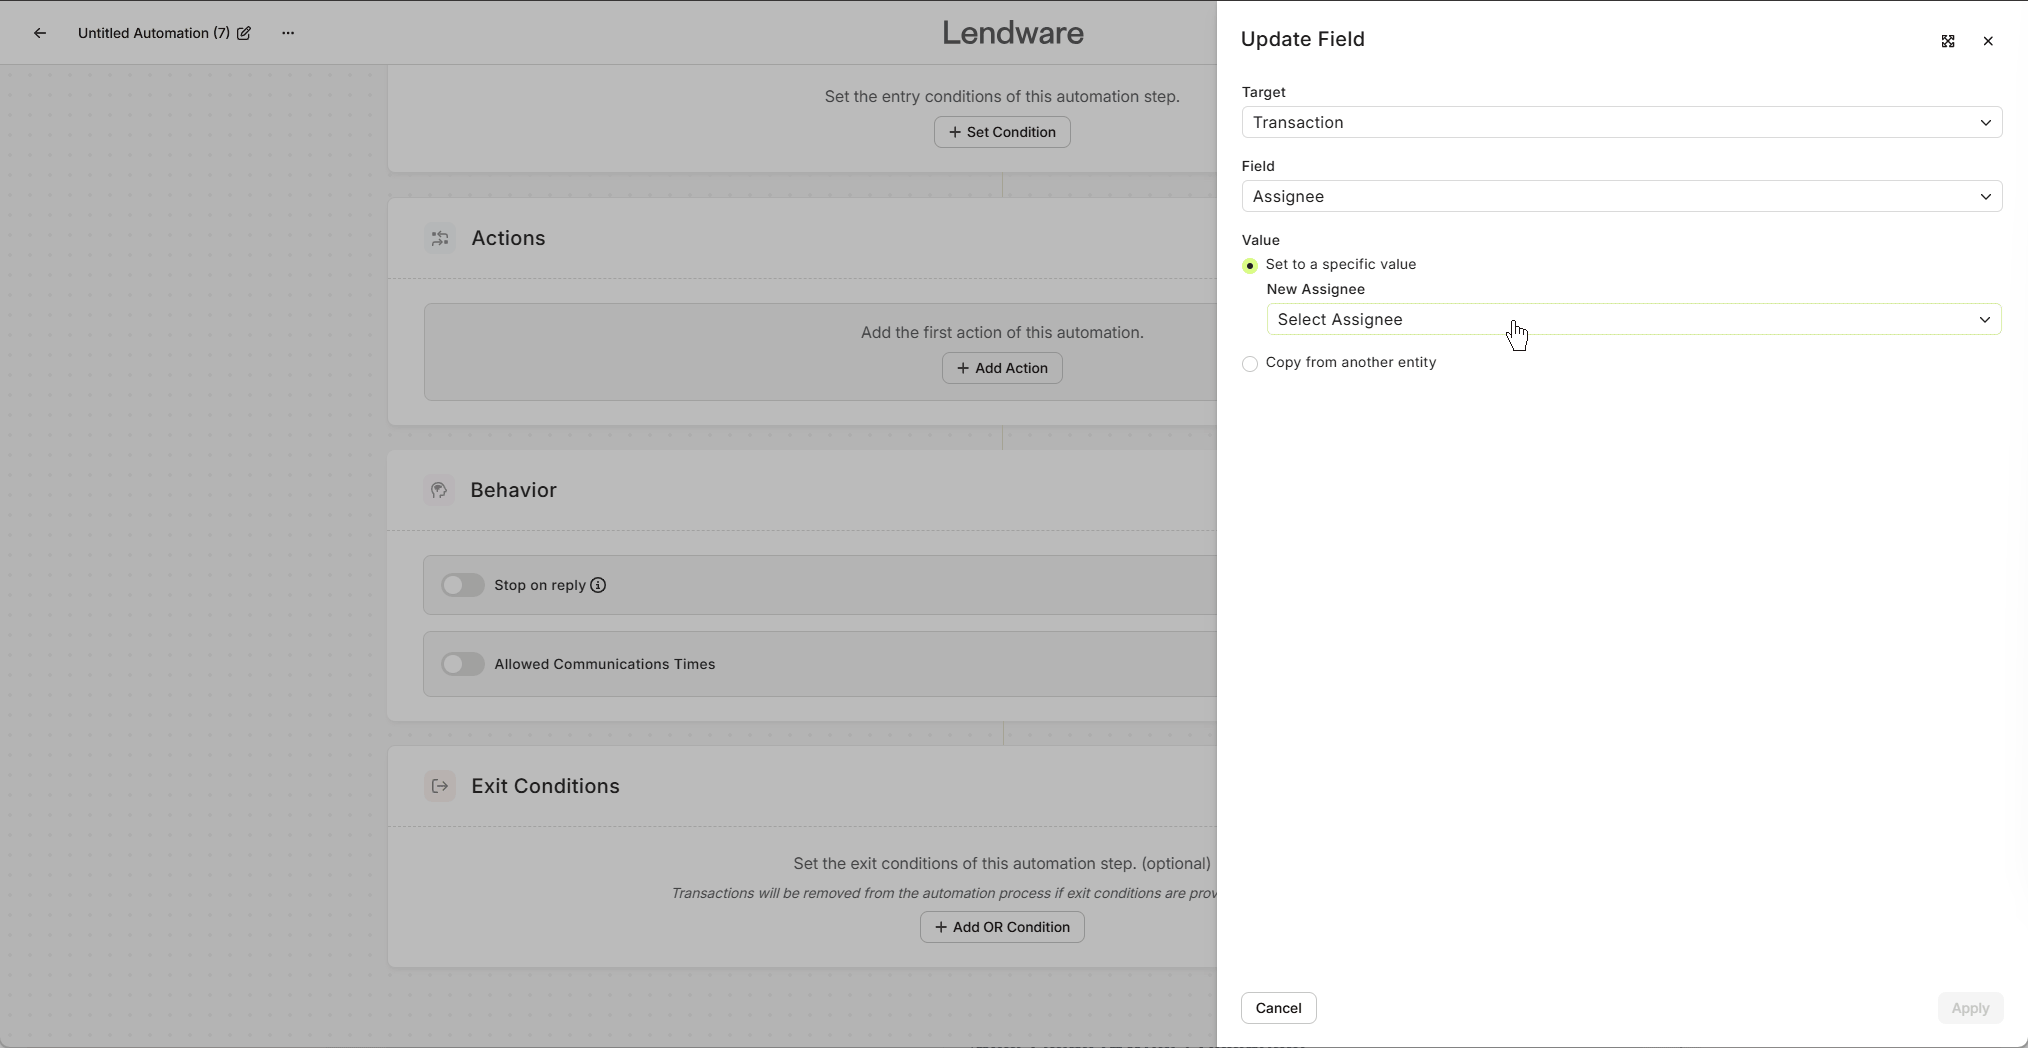Click the back arrow to leave automation

point(40,33)
